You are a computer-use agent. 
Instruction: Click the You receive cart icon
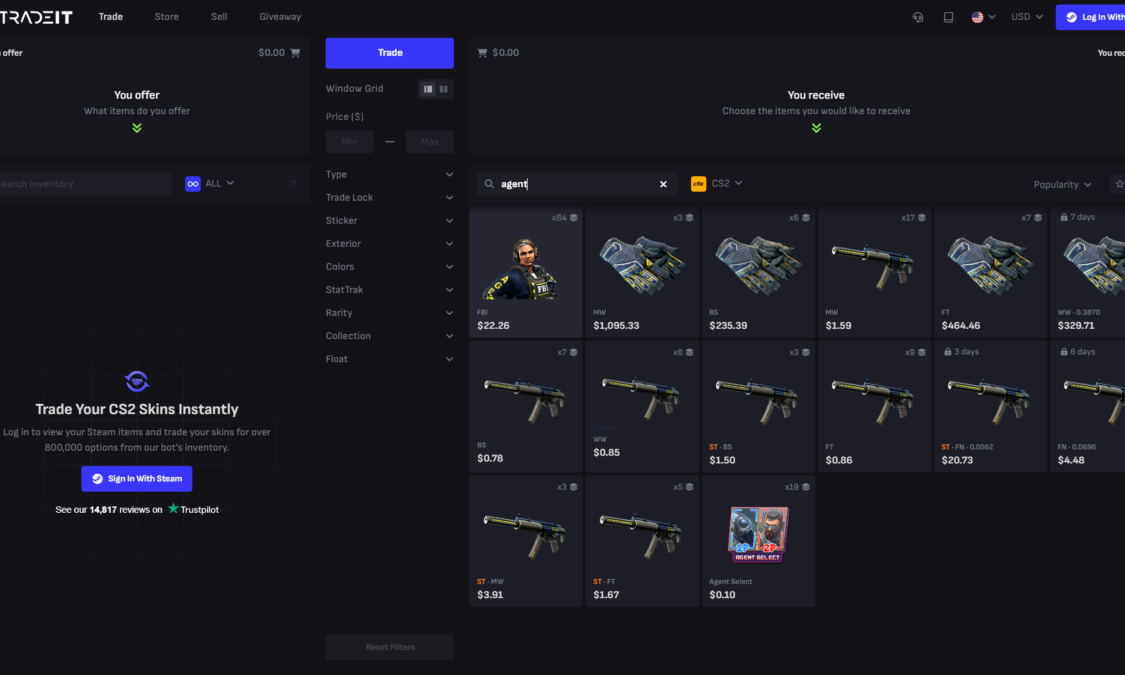(482, 52)
